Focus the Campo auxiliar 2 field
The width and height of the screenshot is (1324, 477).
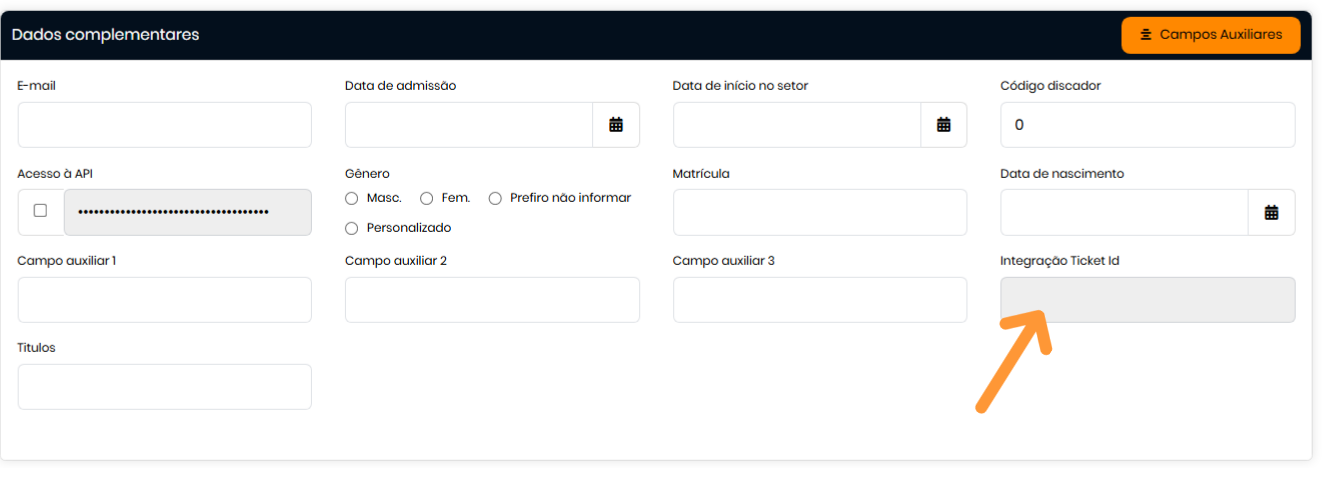pos(492,300)
